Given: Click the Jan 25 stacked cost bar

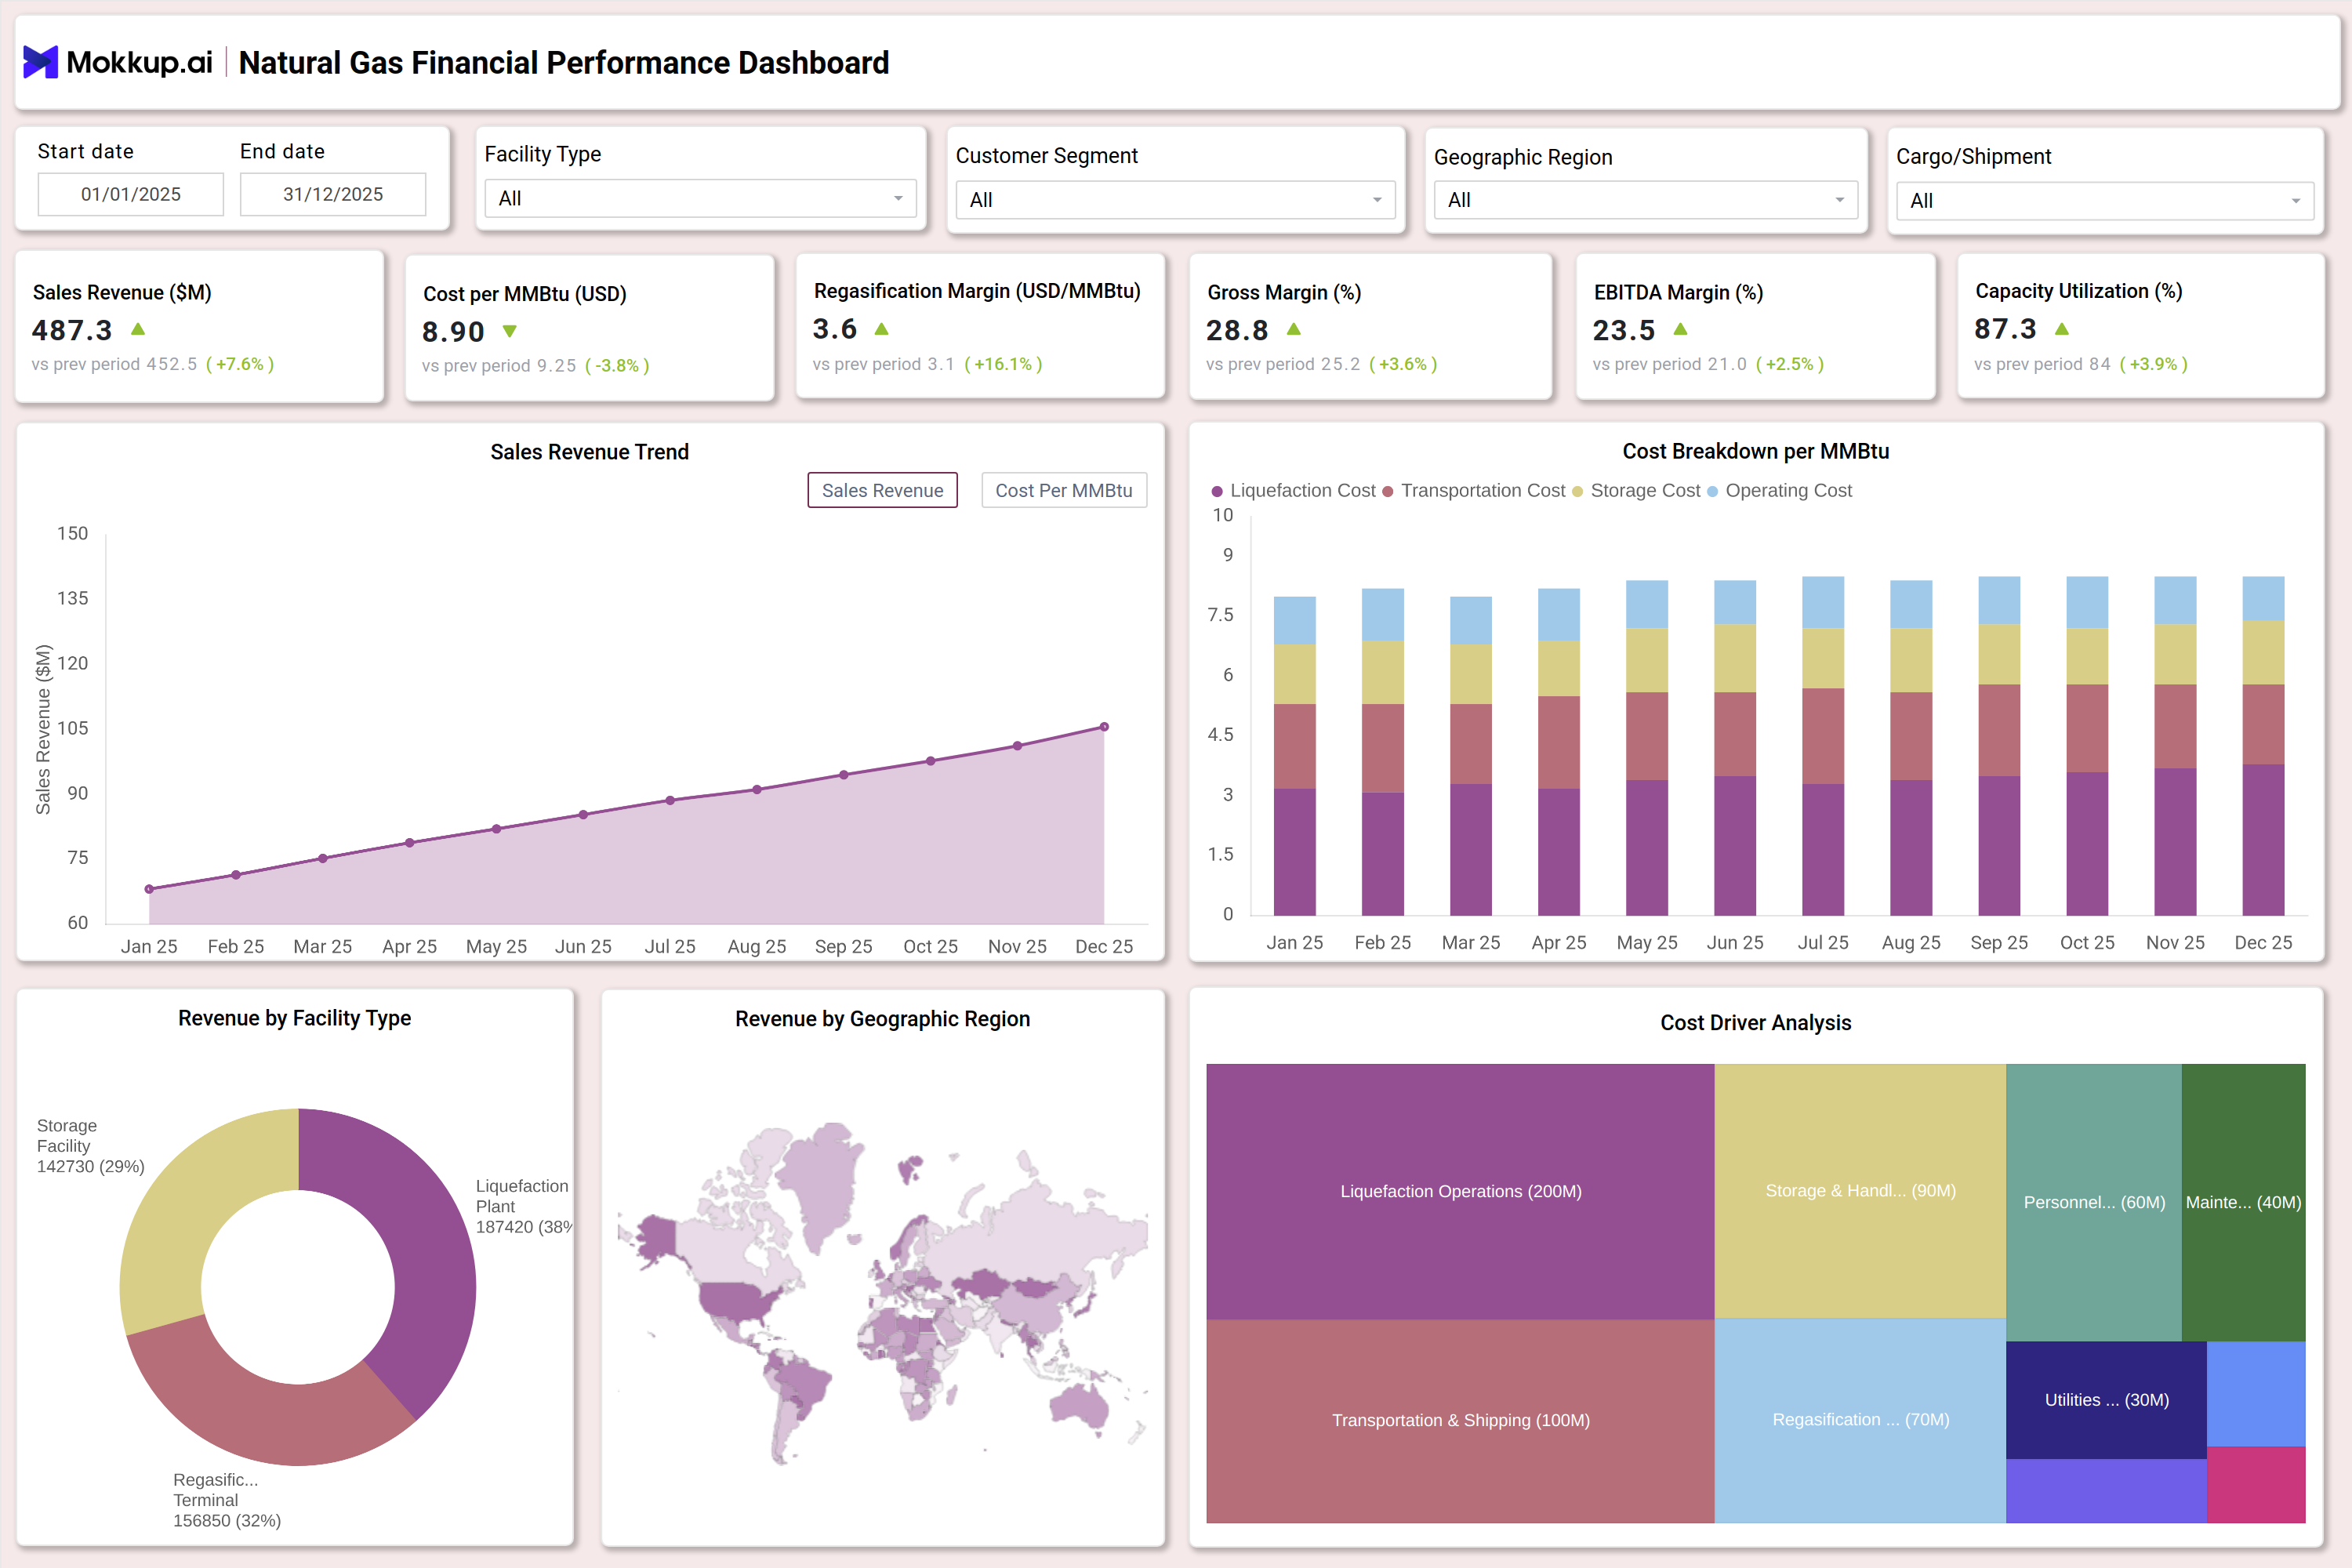Looking at the screenshot, I should pyautogui.click(x=1294, y=756).
